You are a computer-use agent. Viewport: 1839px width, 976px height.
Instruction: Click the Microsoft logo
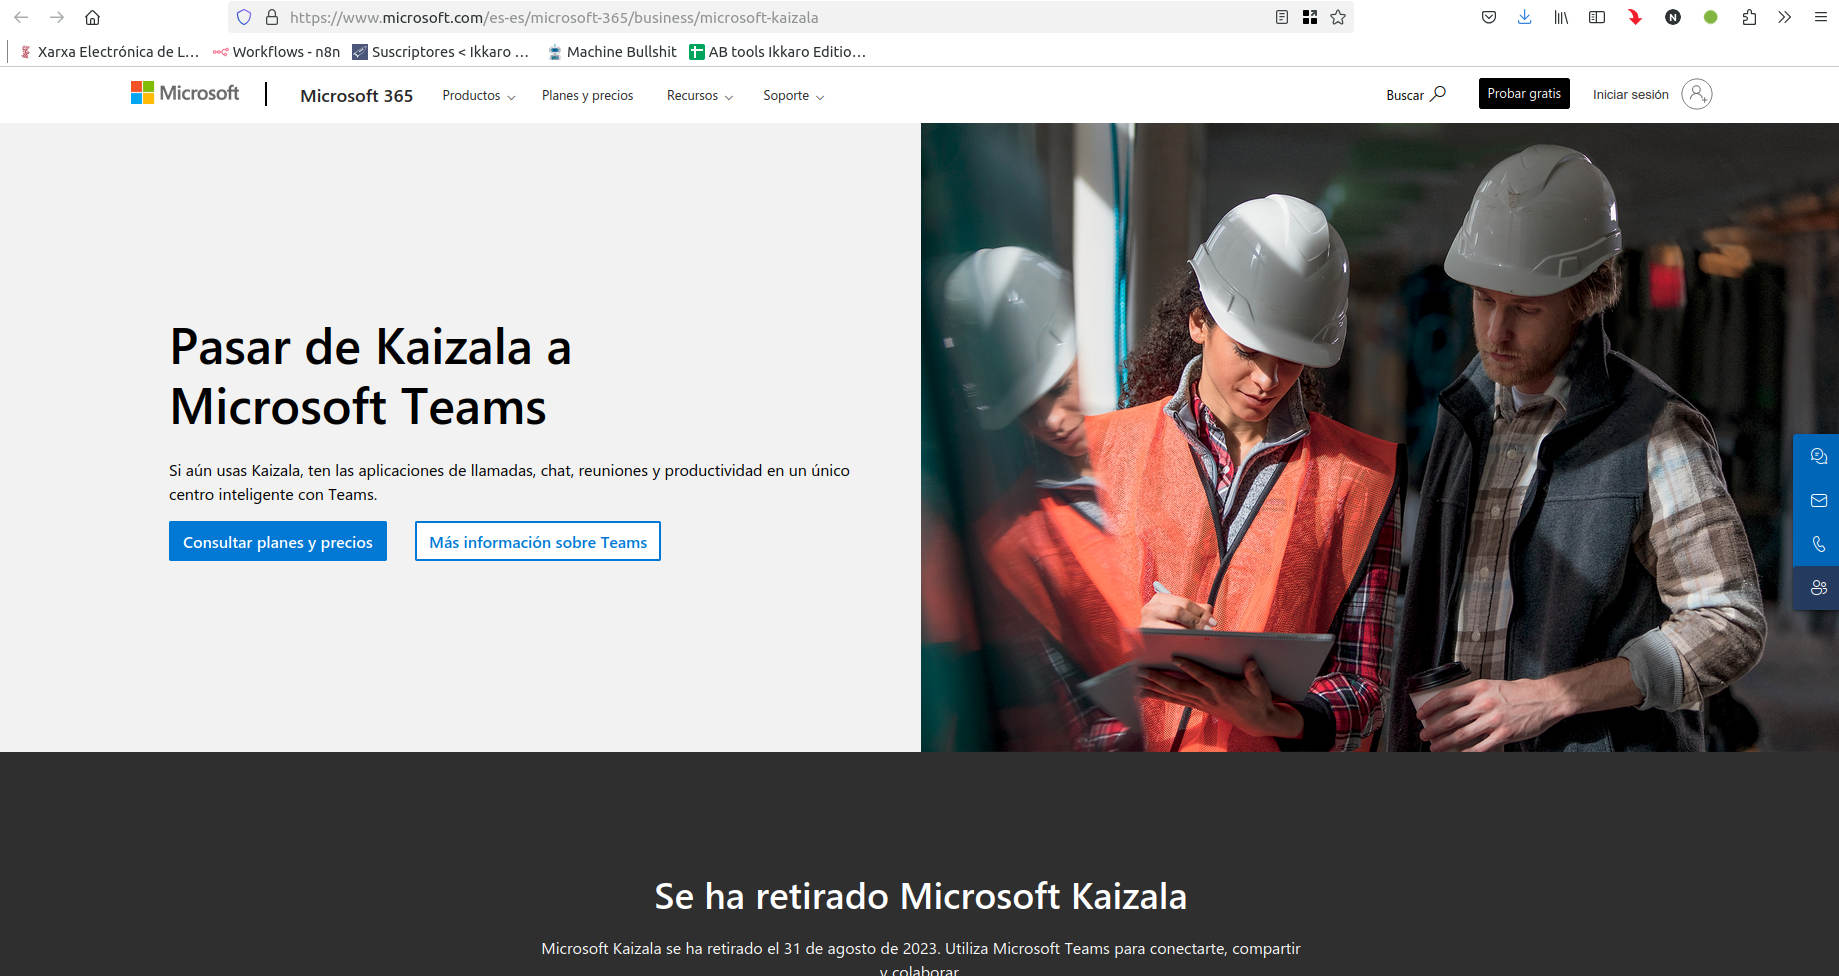coord(184,92)
